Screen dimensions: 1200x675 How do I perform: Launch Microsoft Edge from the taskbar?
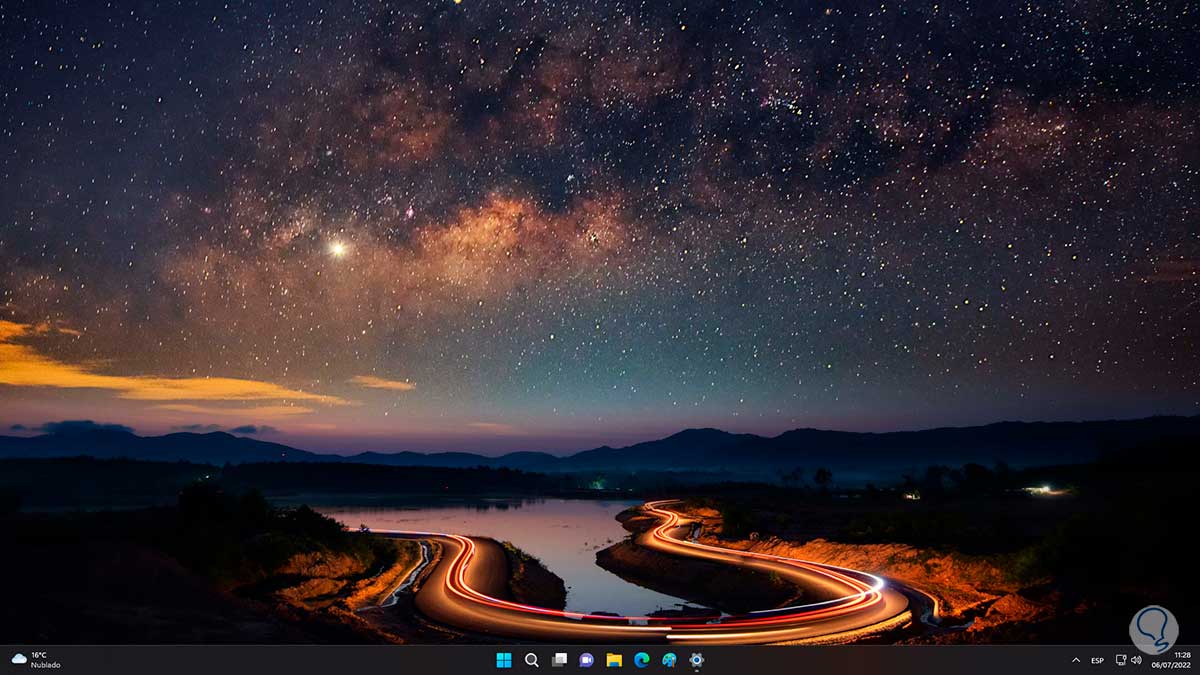click(x=642, y=660)
